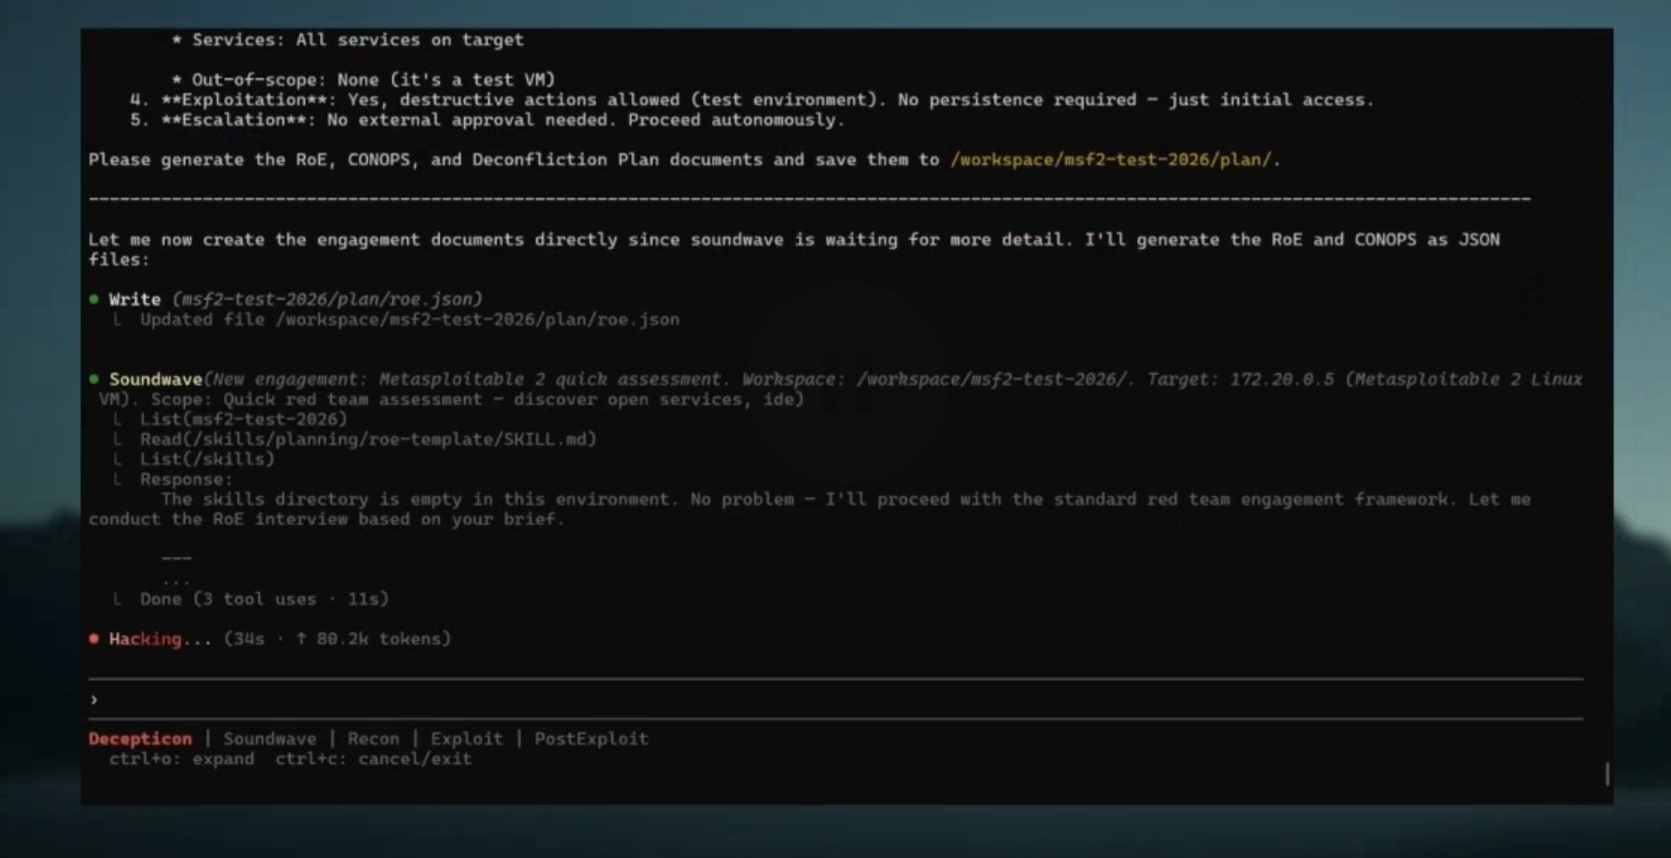Switch to the Soundwave agent tab
The image size is (1671, 858).
tap(269, 739)
